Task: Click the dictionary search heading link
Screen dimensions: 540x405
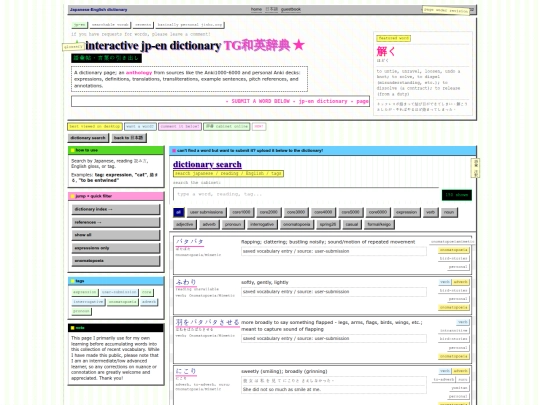Action: 207,164
